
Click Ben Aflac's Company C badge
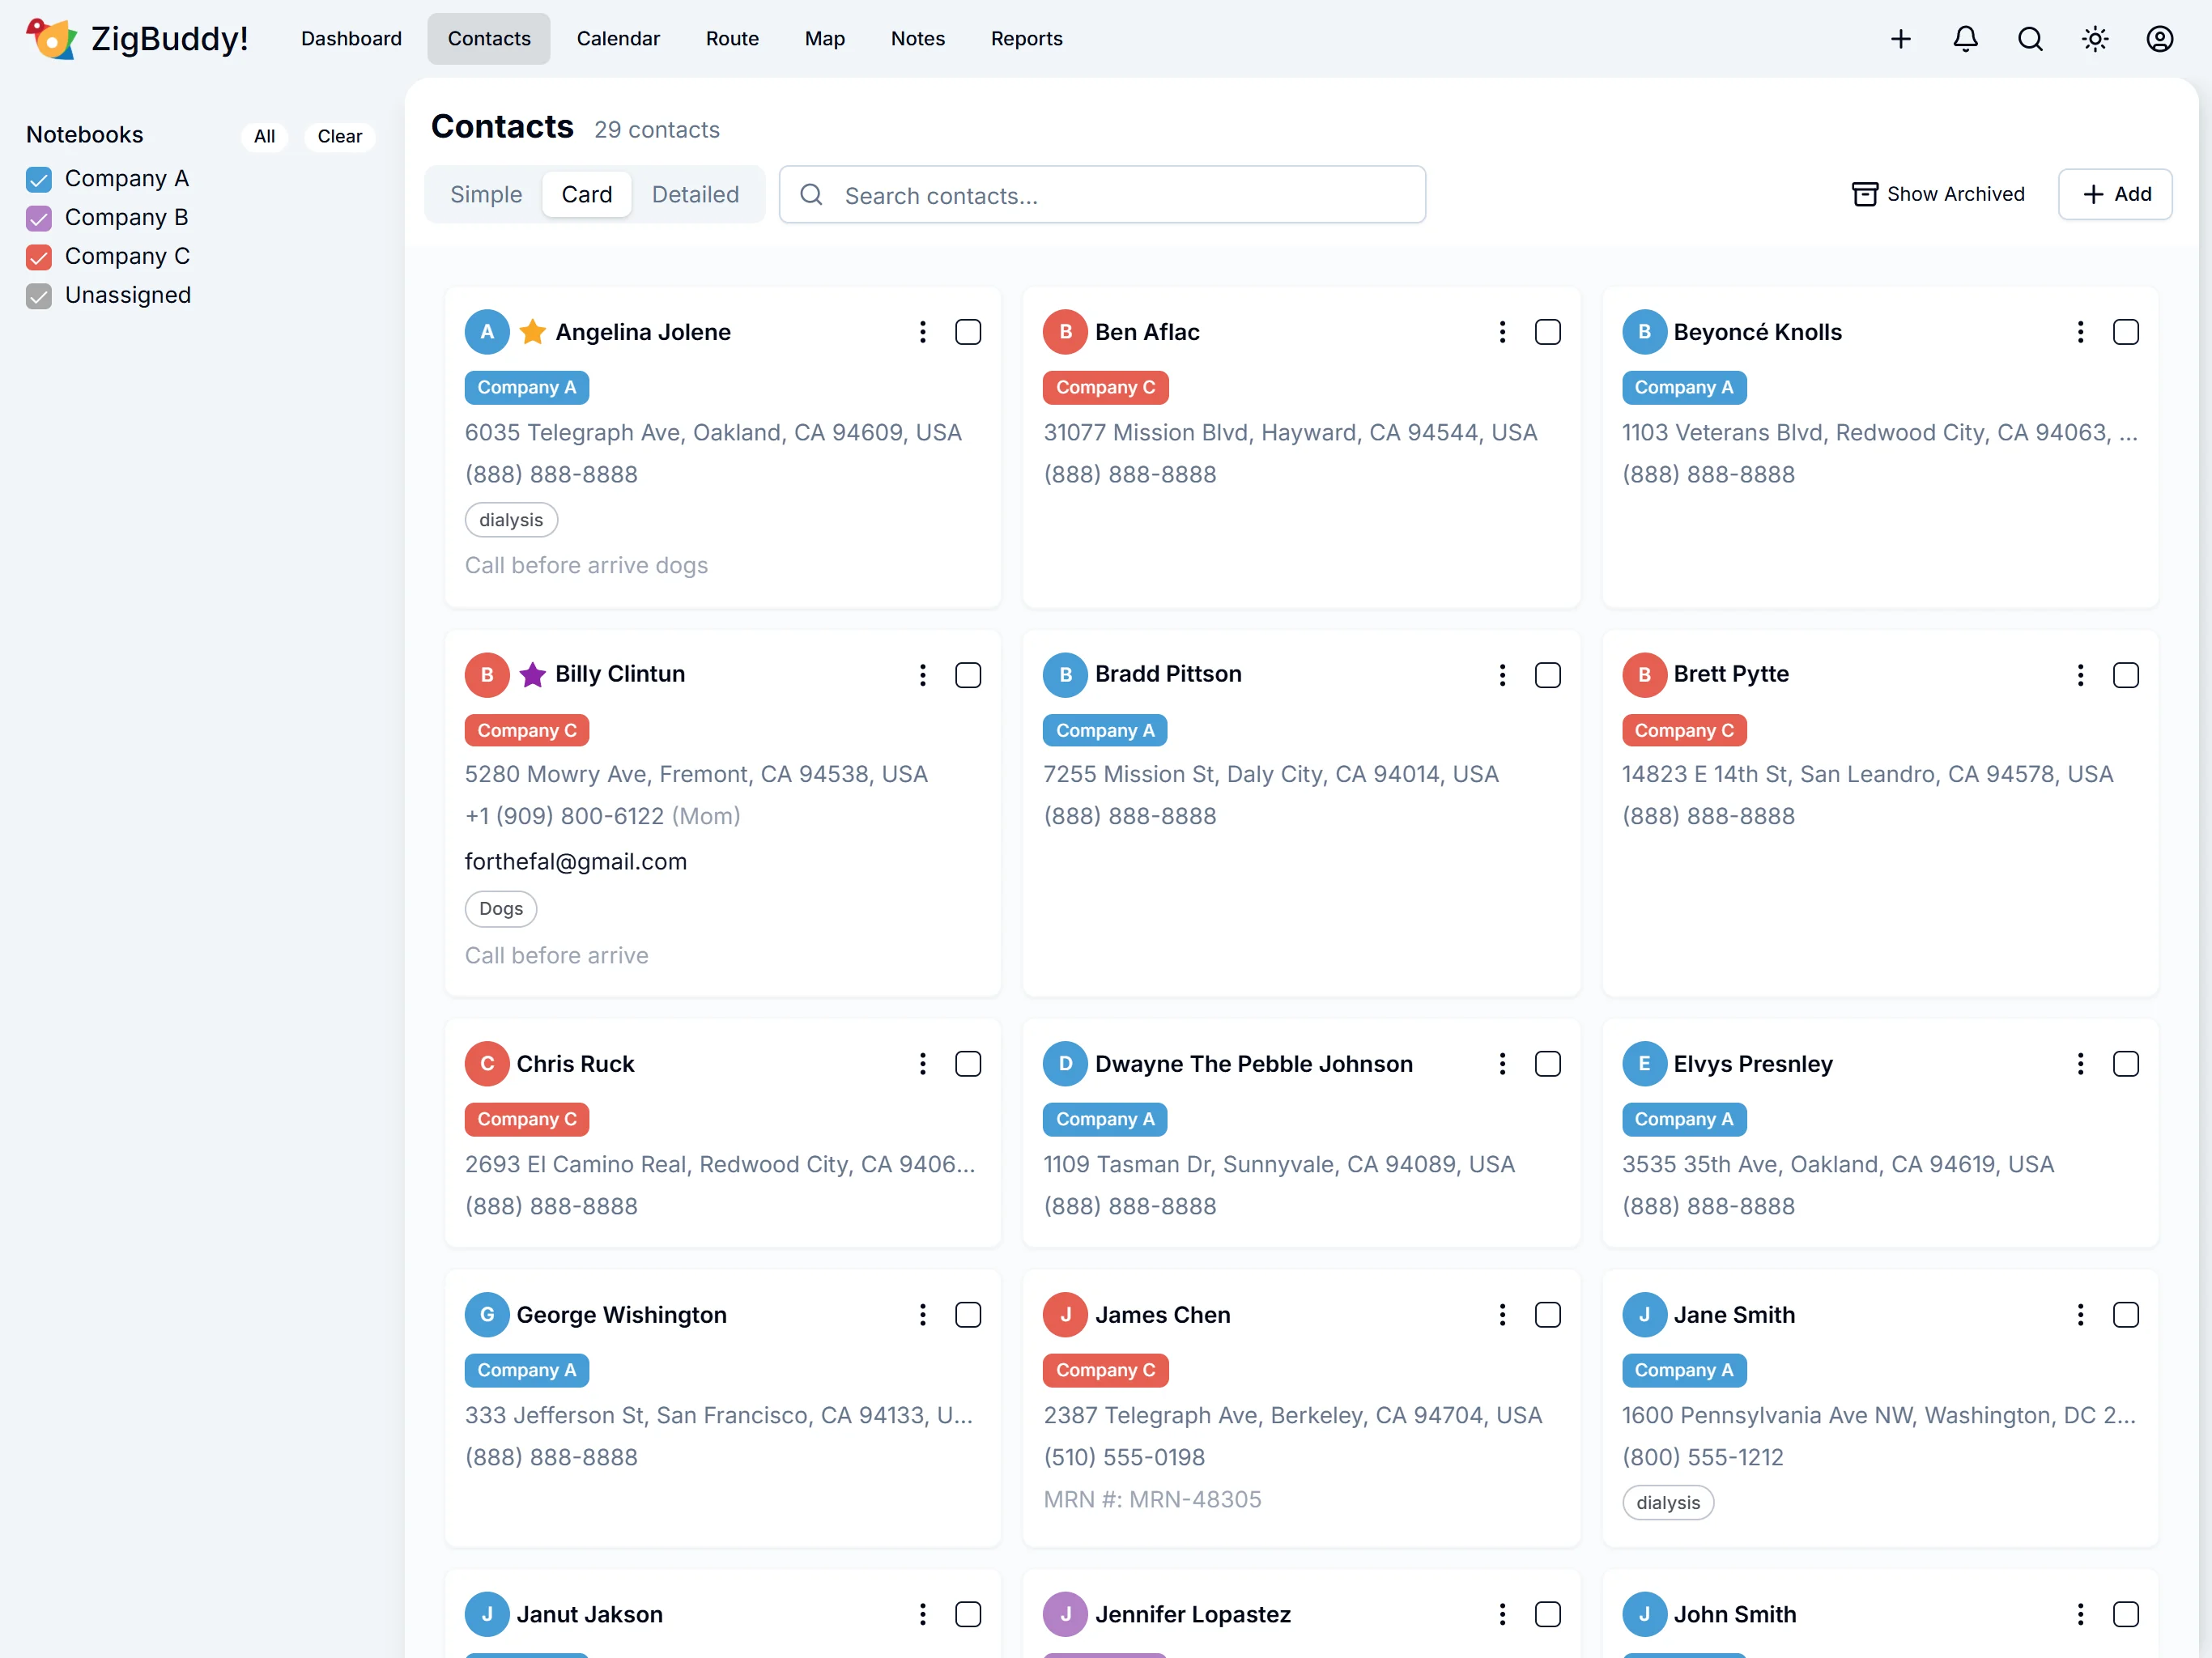(1105, 387)
